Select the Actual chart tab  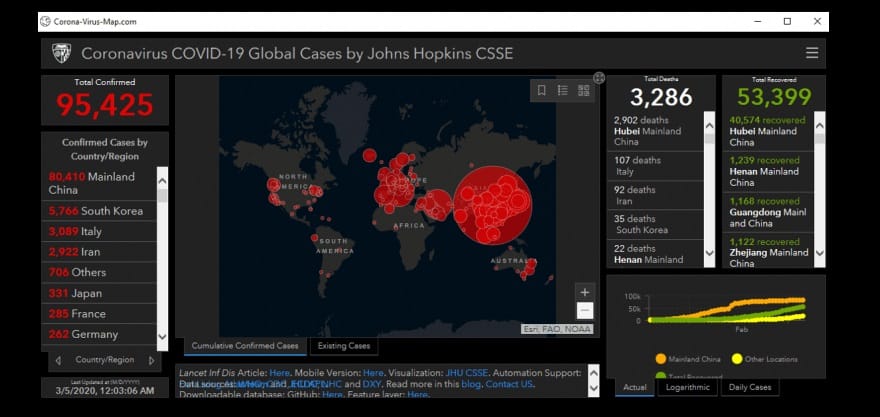coord(635,387)
